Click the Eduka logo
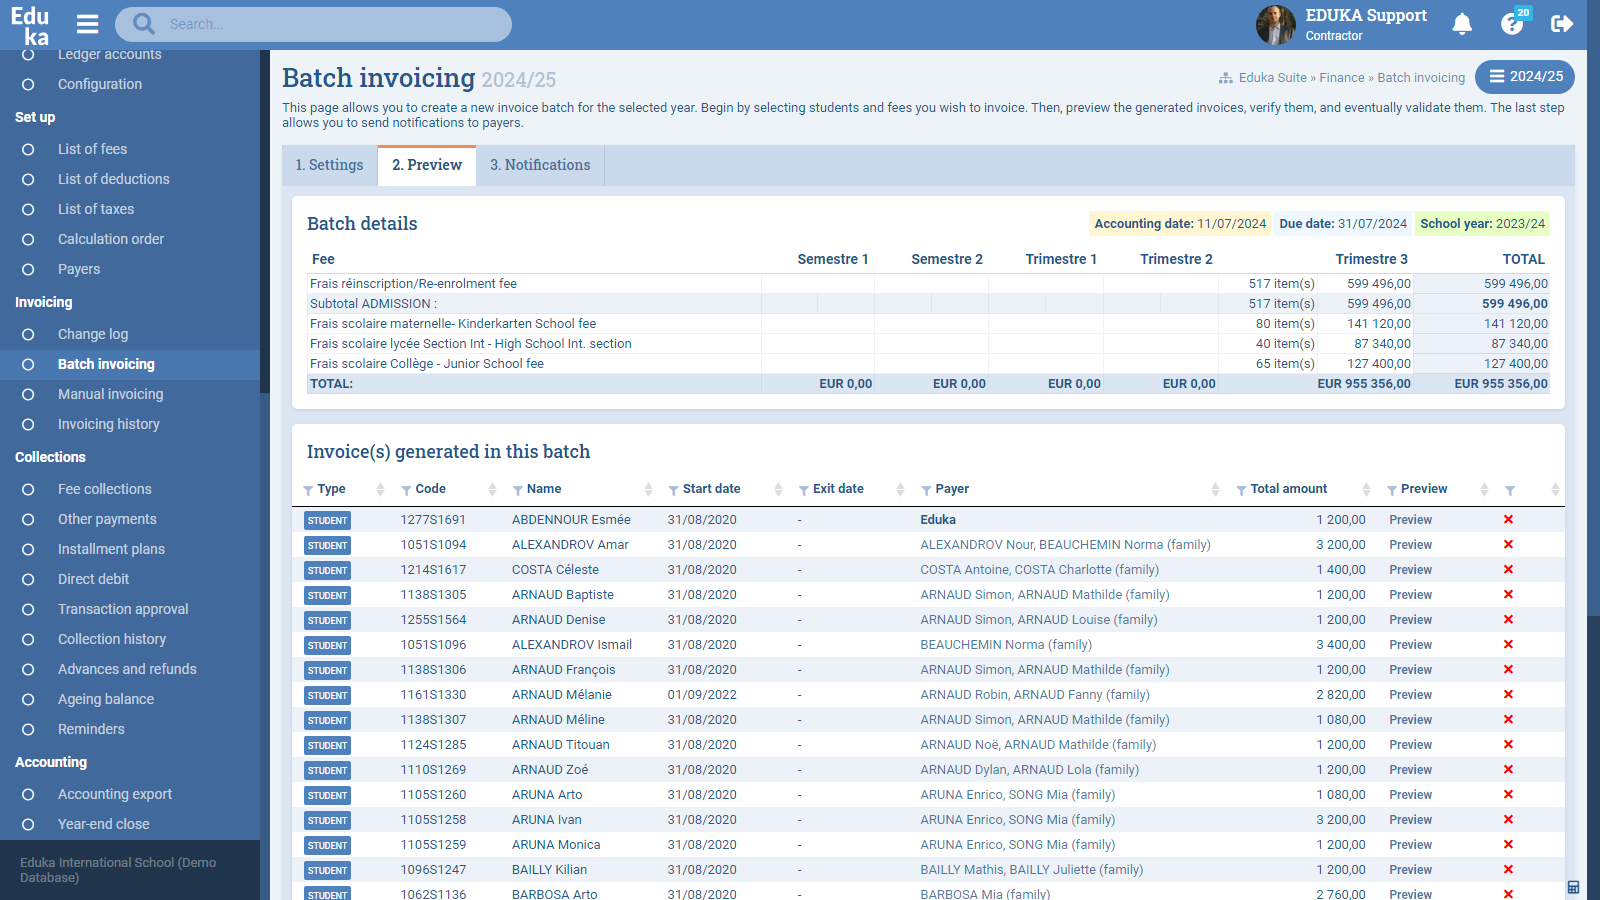Screen dimensions: 1600x900 coord(30,25)
